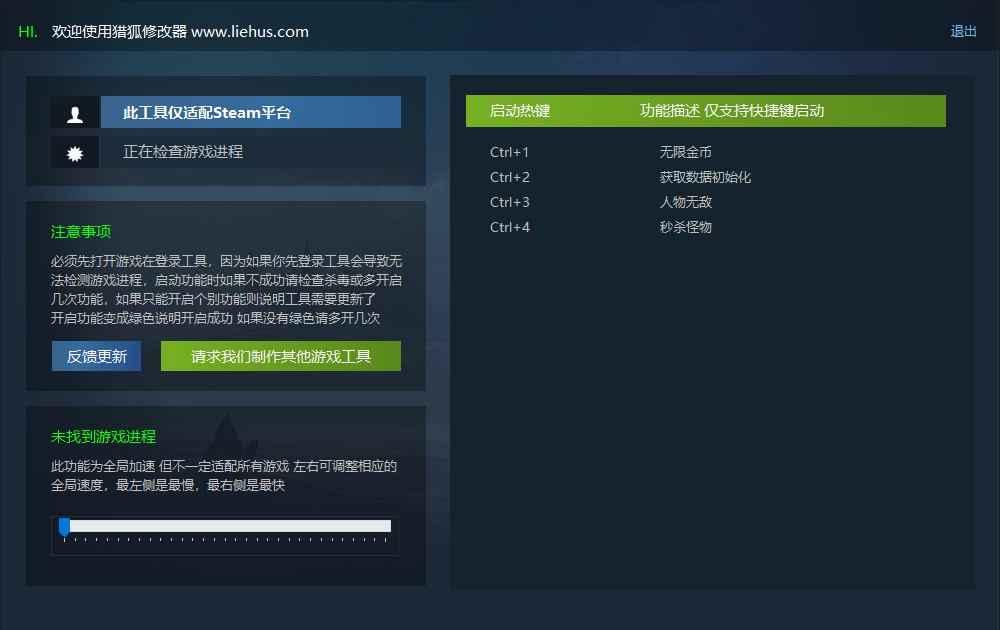The image size is (1000, 630).
Task: Click the 未找到游戏进程 heading
Action: pos(103,437)
